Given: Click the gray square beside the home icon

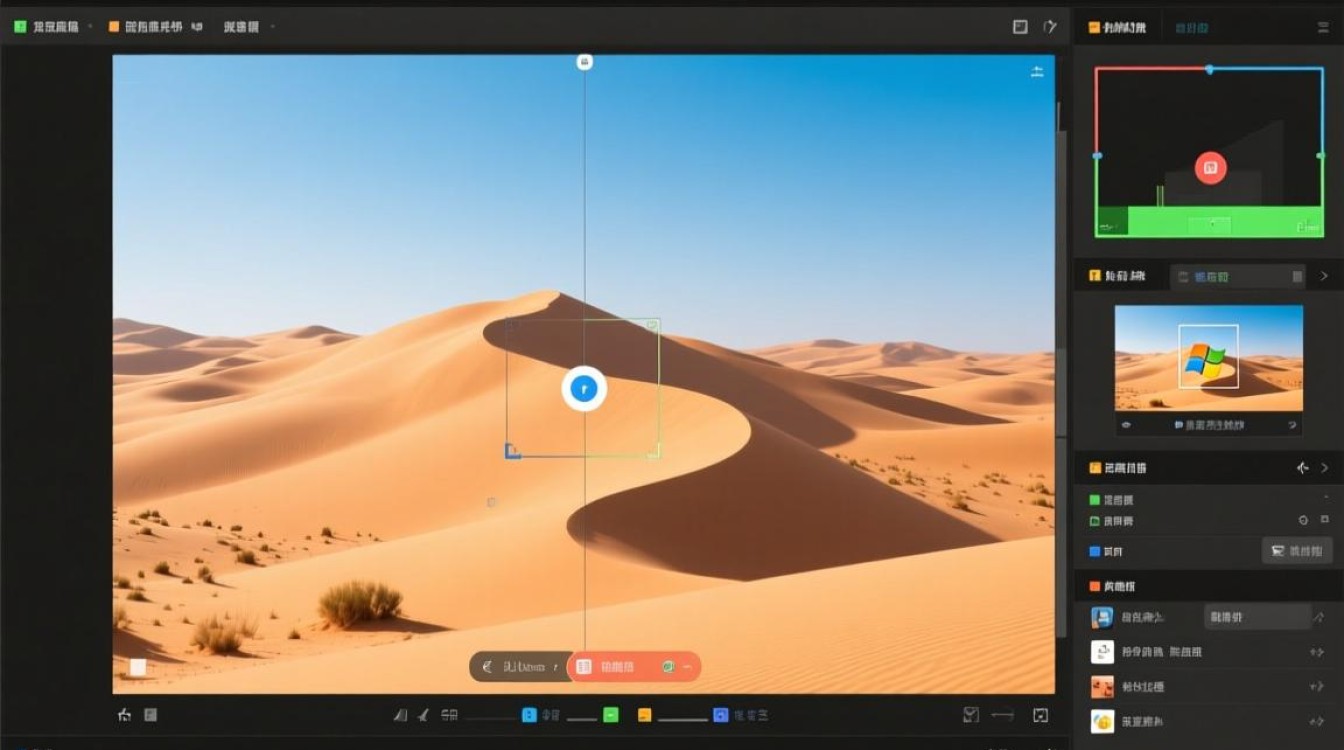Looking at the screenshot, I should tap(151, 715).
